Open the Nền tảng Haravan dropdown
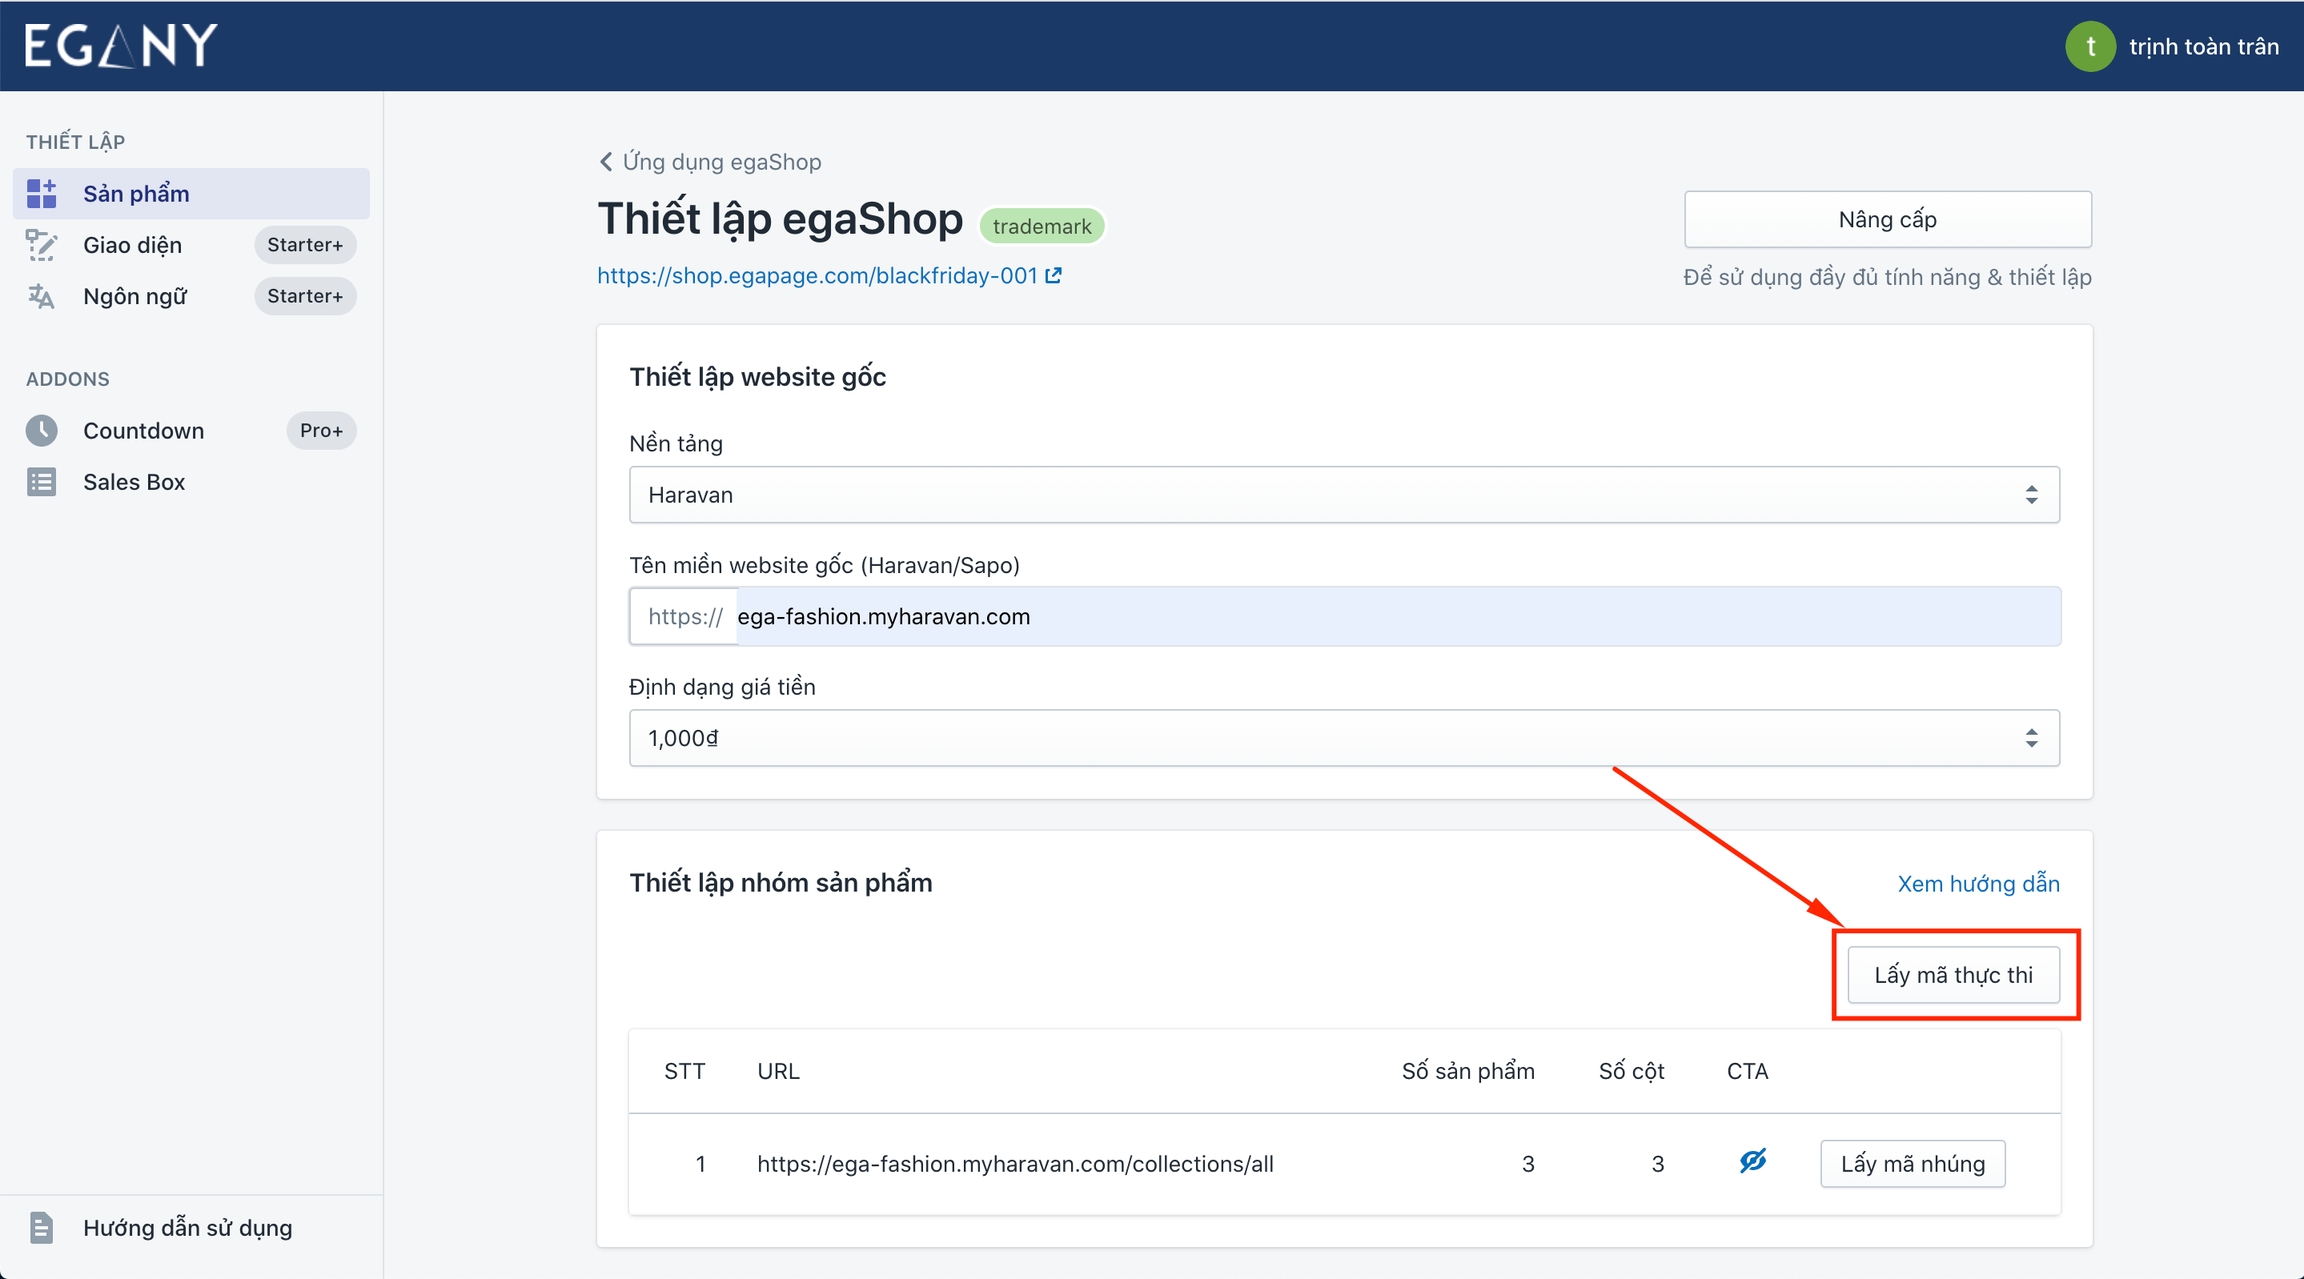Viewport: 2304px width, 1279px height. point(1343,495)
